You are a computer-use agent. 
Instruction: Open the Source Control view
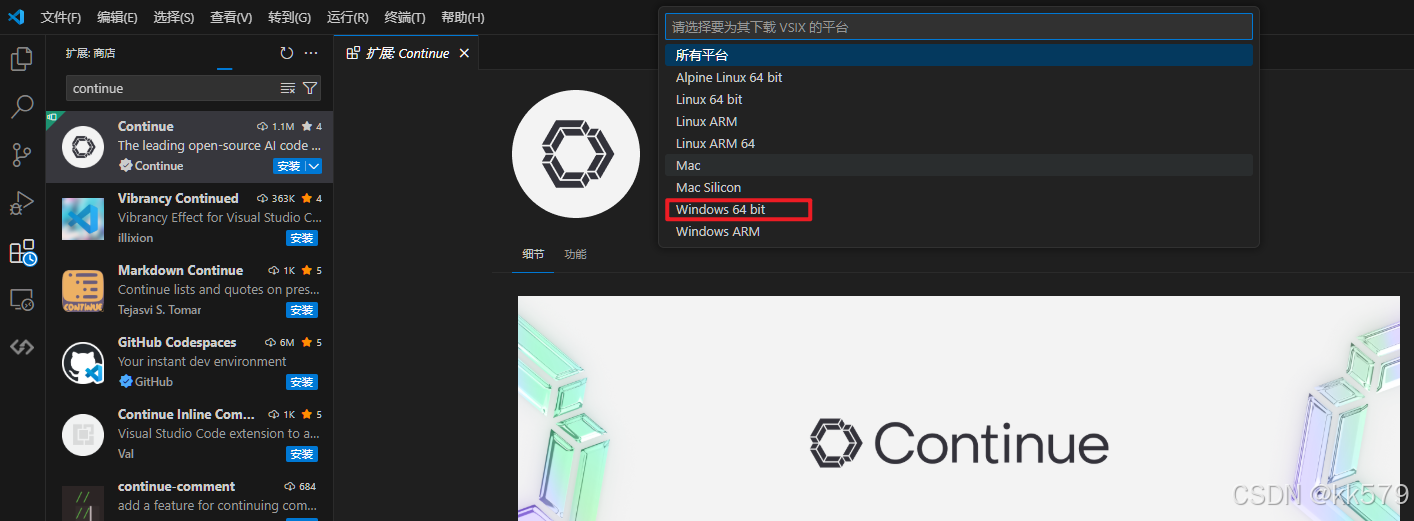click(x=22, y=155)
